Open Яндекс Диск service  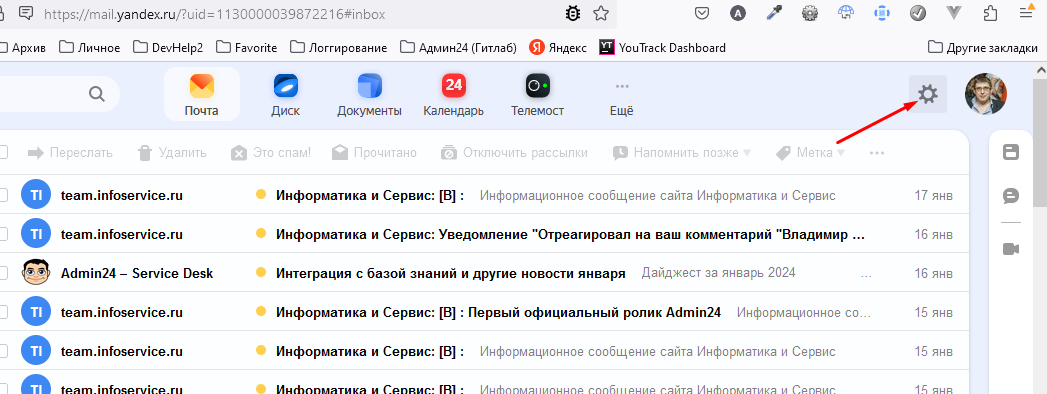point(285,95)
